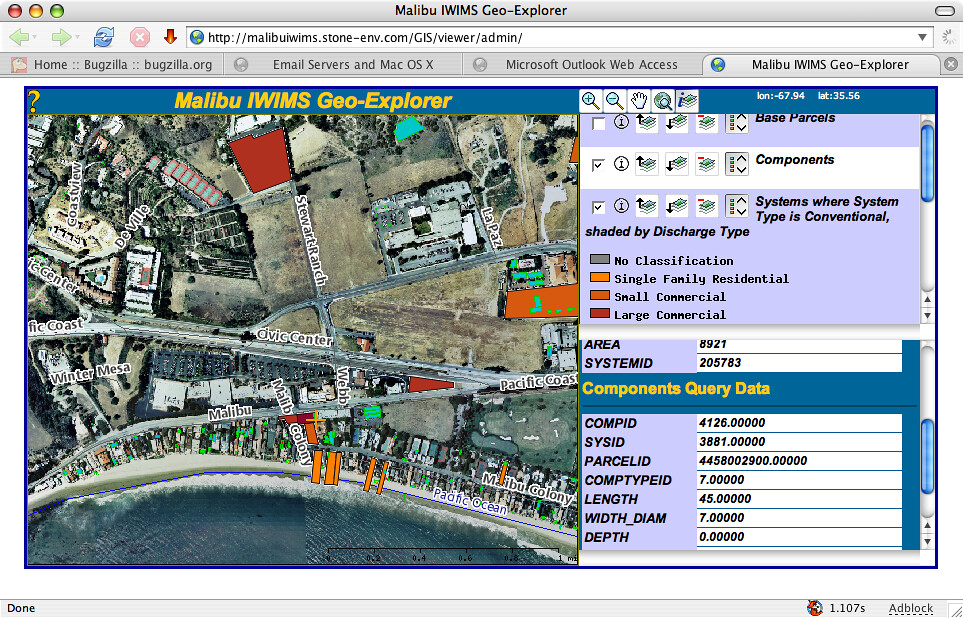Select the zoom out magnifier tool
963x618 pixels.
click(x=615, y=101)
